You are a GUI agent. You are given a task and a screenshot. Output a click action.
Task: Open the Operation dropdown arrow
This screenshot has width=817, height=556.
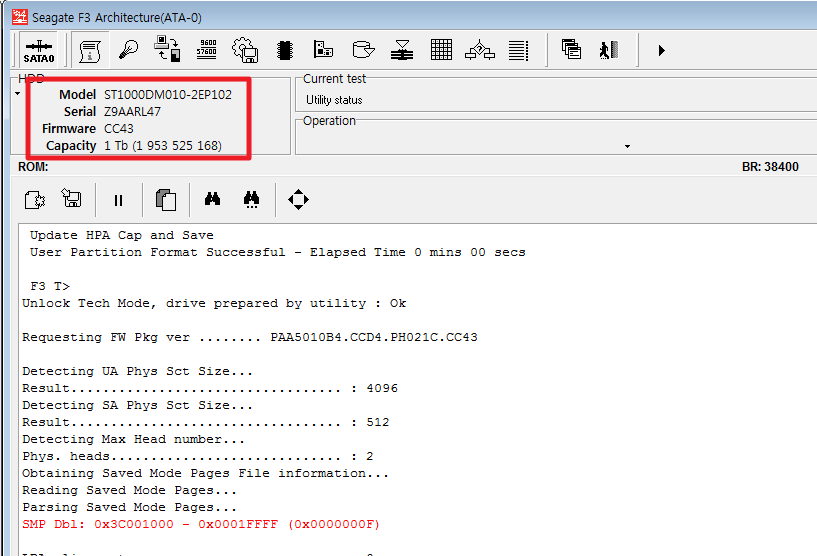[627, 146]
